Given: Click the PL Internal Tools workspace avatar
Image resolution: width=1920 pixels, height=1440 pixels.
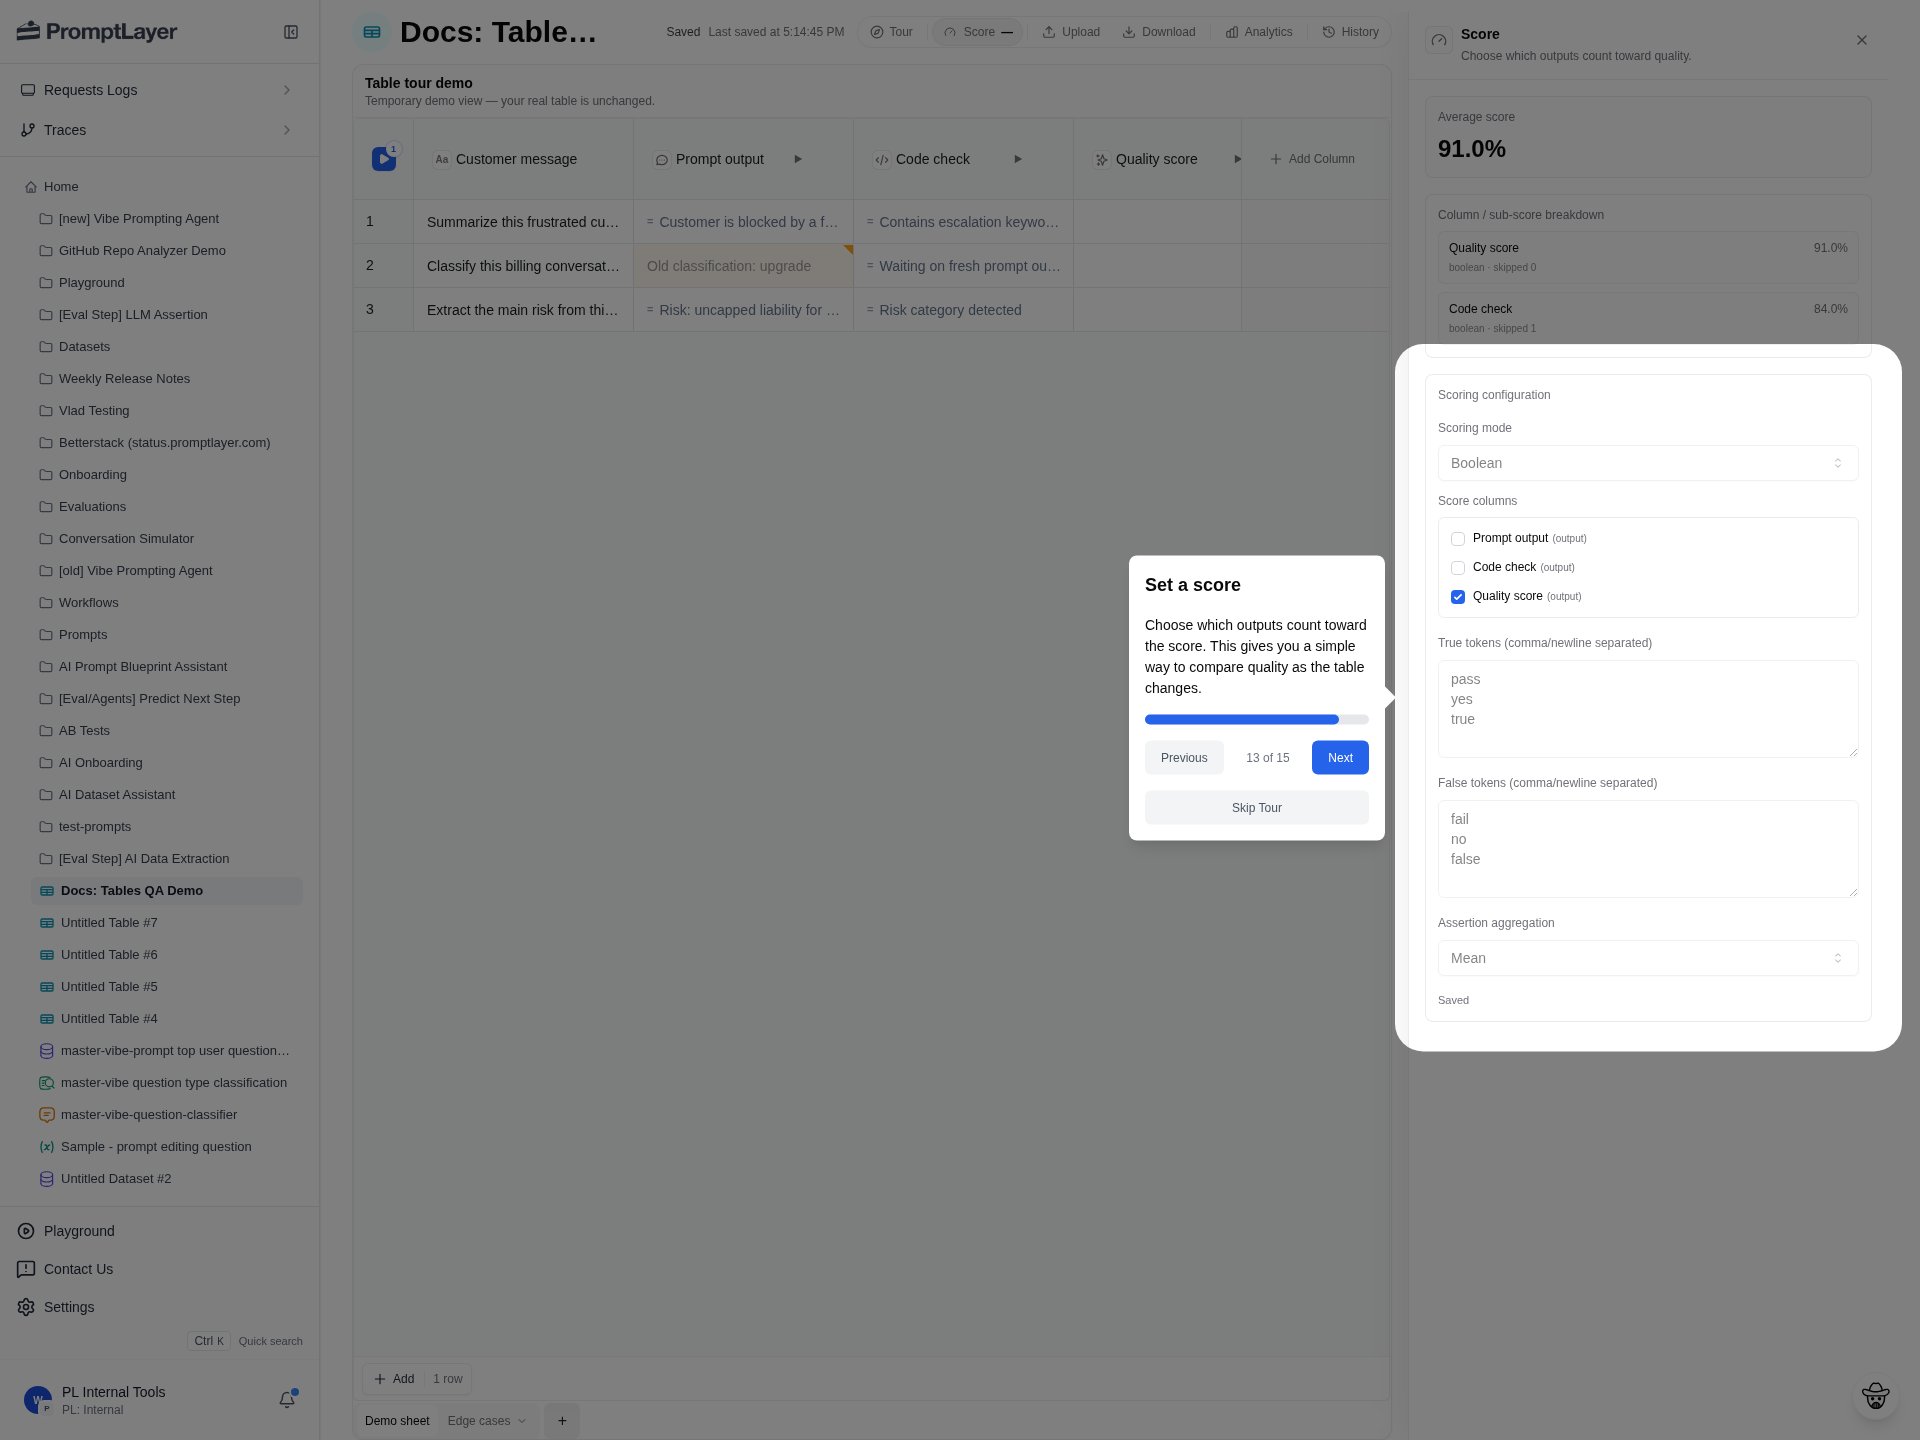Looking at the screenshot, I should tap(37, 1400).
